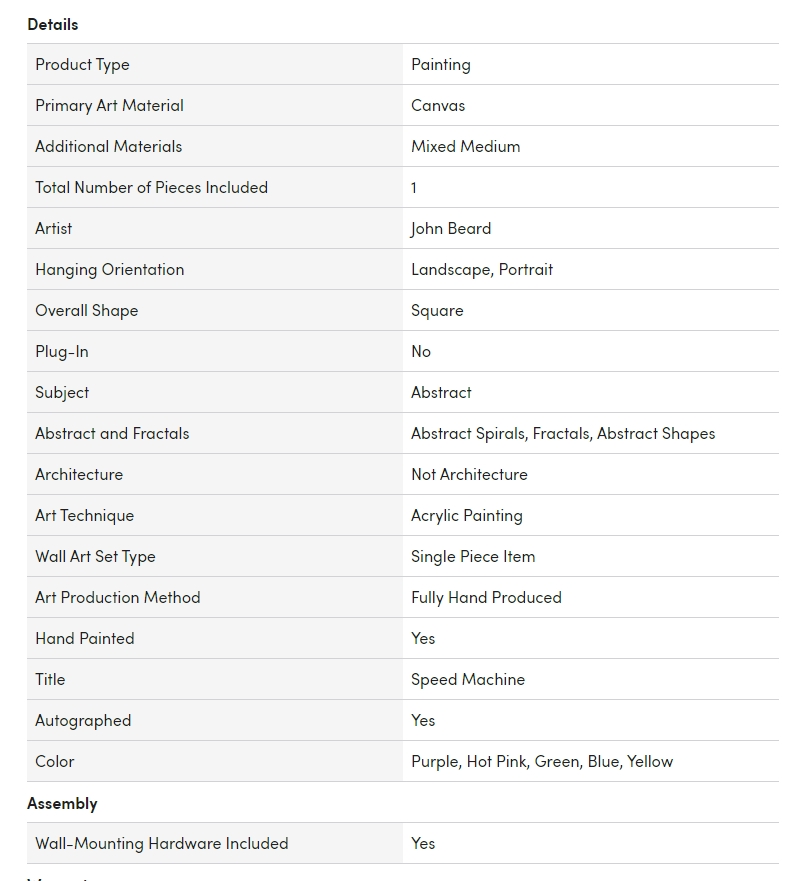Screen dimensions: 793x881
Task: Click the Assembly section heading
Action: 62,803
